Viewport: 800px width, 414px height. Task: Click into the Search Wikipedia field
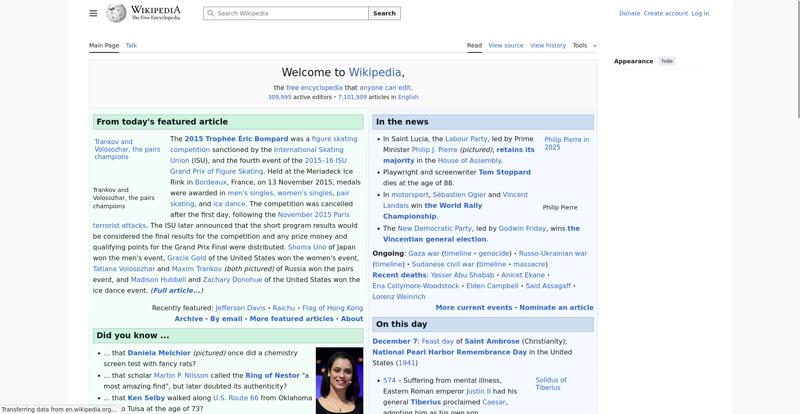pyautogui.click(x=290, y=14)
